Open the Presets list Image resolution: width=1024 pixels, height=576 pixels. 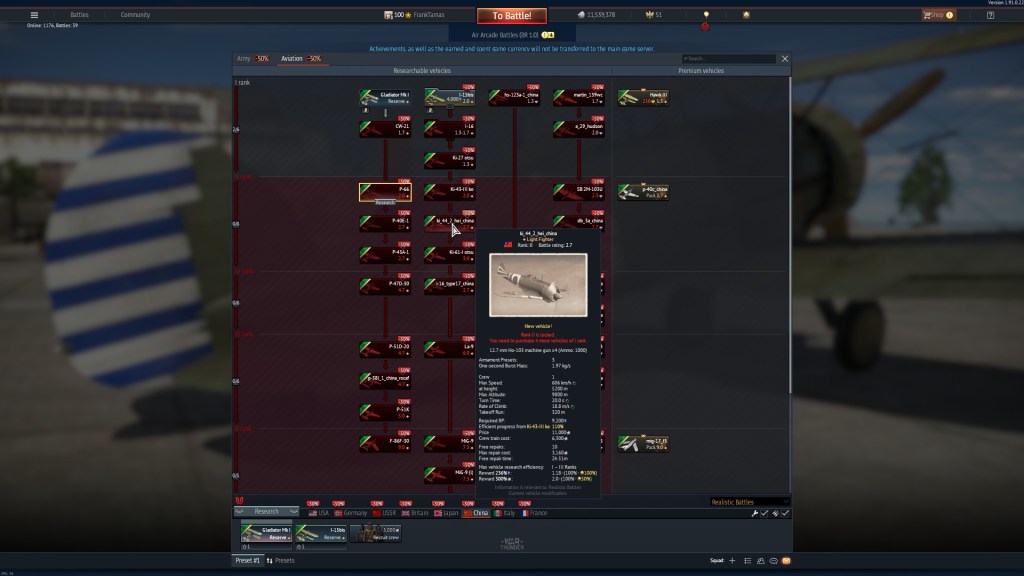(x=284, y=561)
